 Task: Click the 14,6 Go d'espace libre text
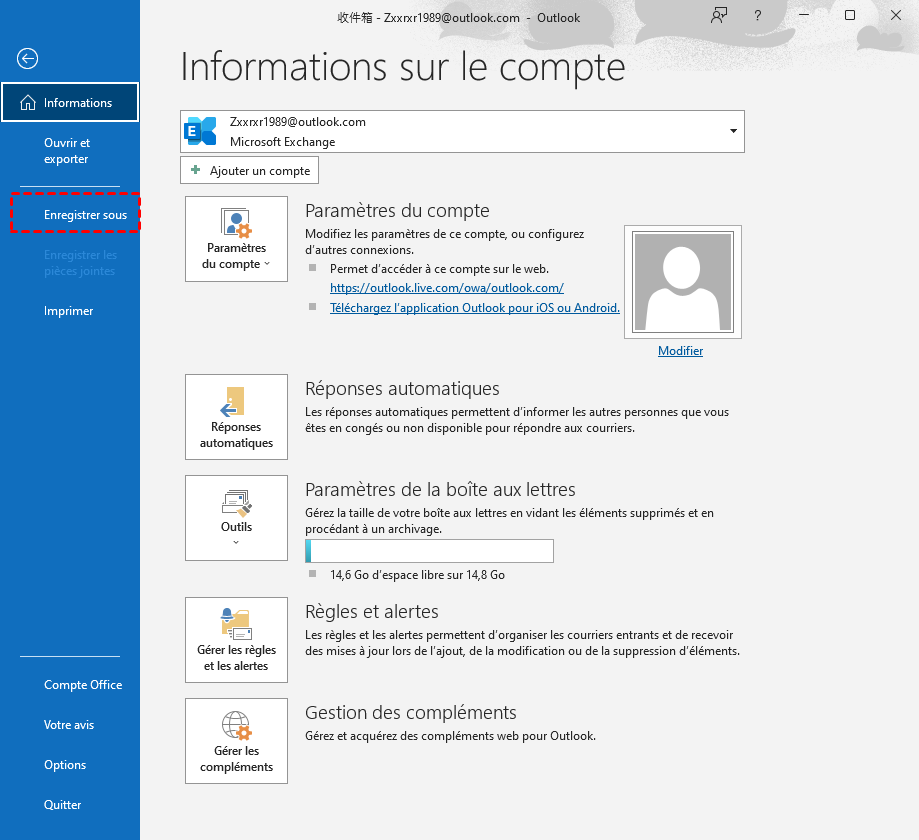tap(417, 575)
